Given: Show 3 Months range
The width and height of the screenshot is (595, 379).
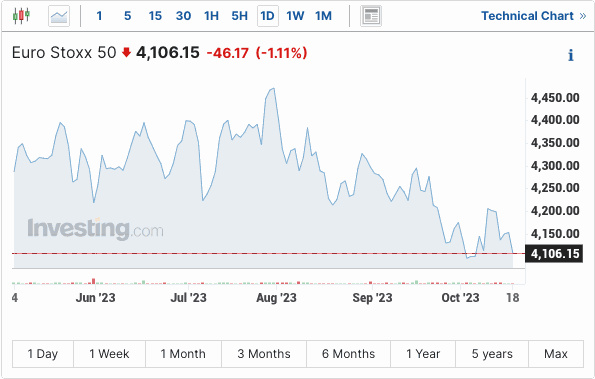Looking at the screenshot, I should click(x=264, y=354).
